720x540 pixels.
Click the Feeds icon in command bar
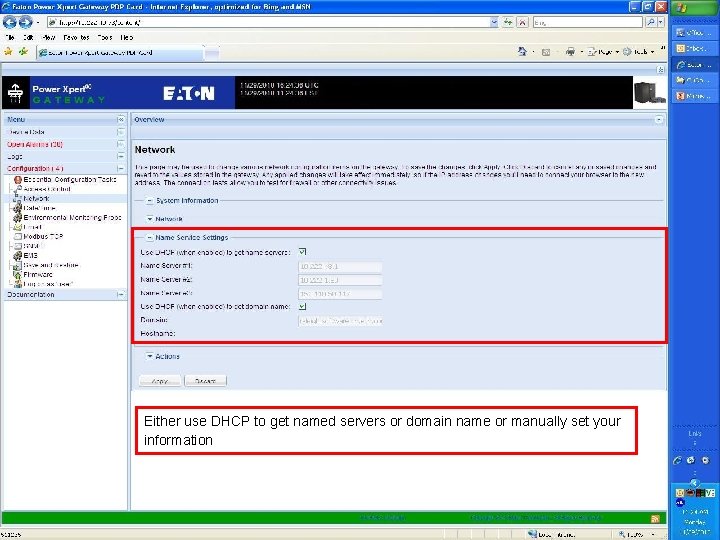pos(546,52)
